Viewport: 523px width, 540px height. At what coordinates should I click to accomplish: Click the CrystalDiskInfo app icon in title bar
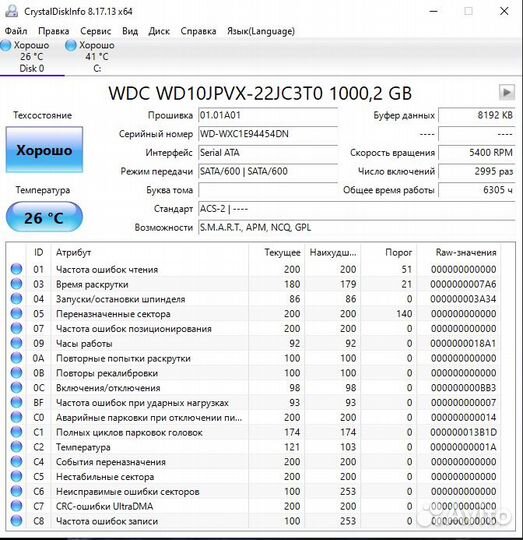point(11,11)
